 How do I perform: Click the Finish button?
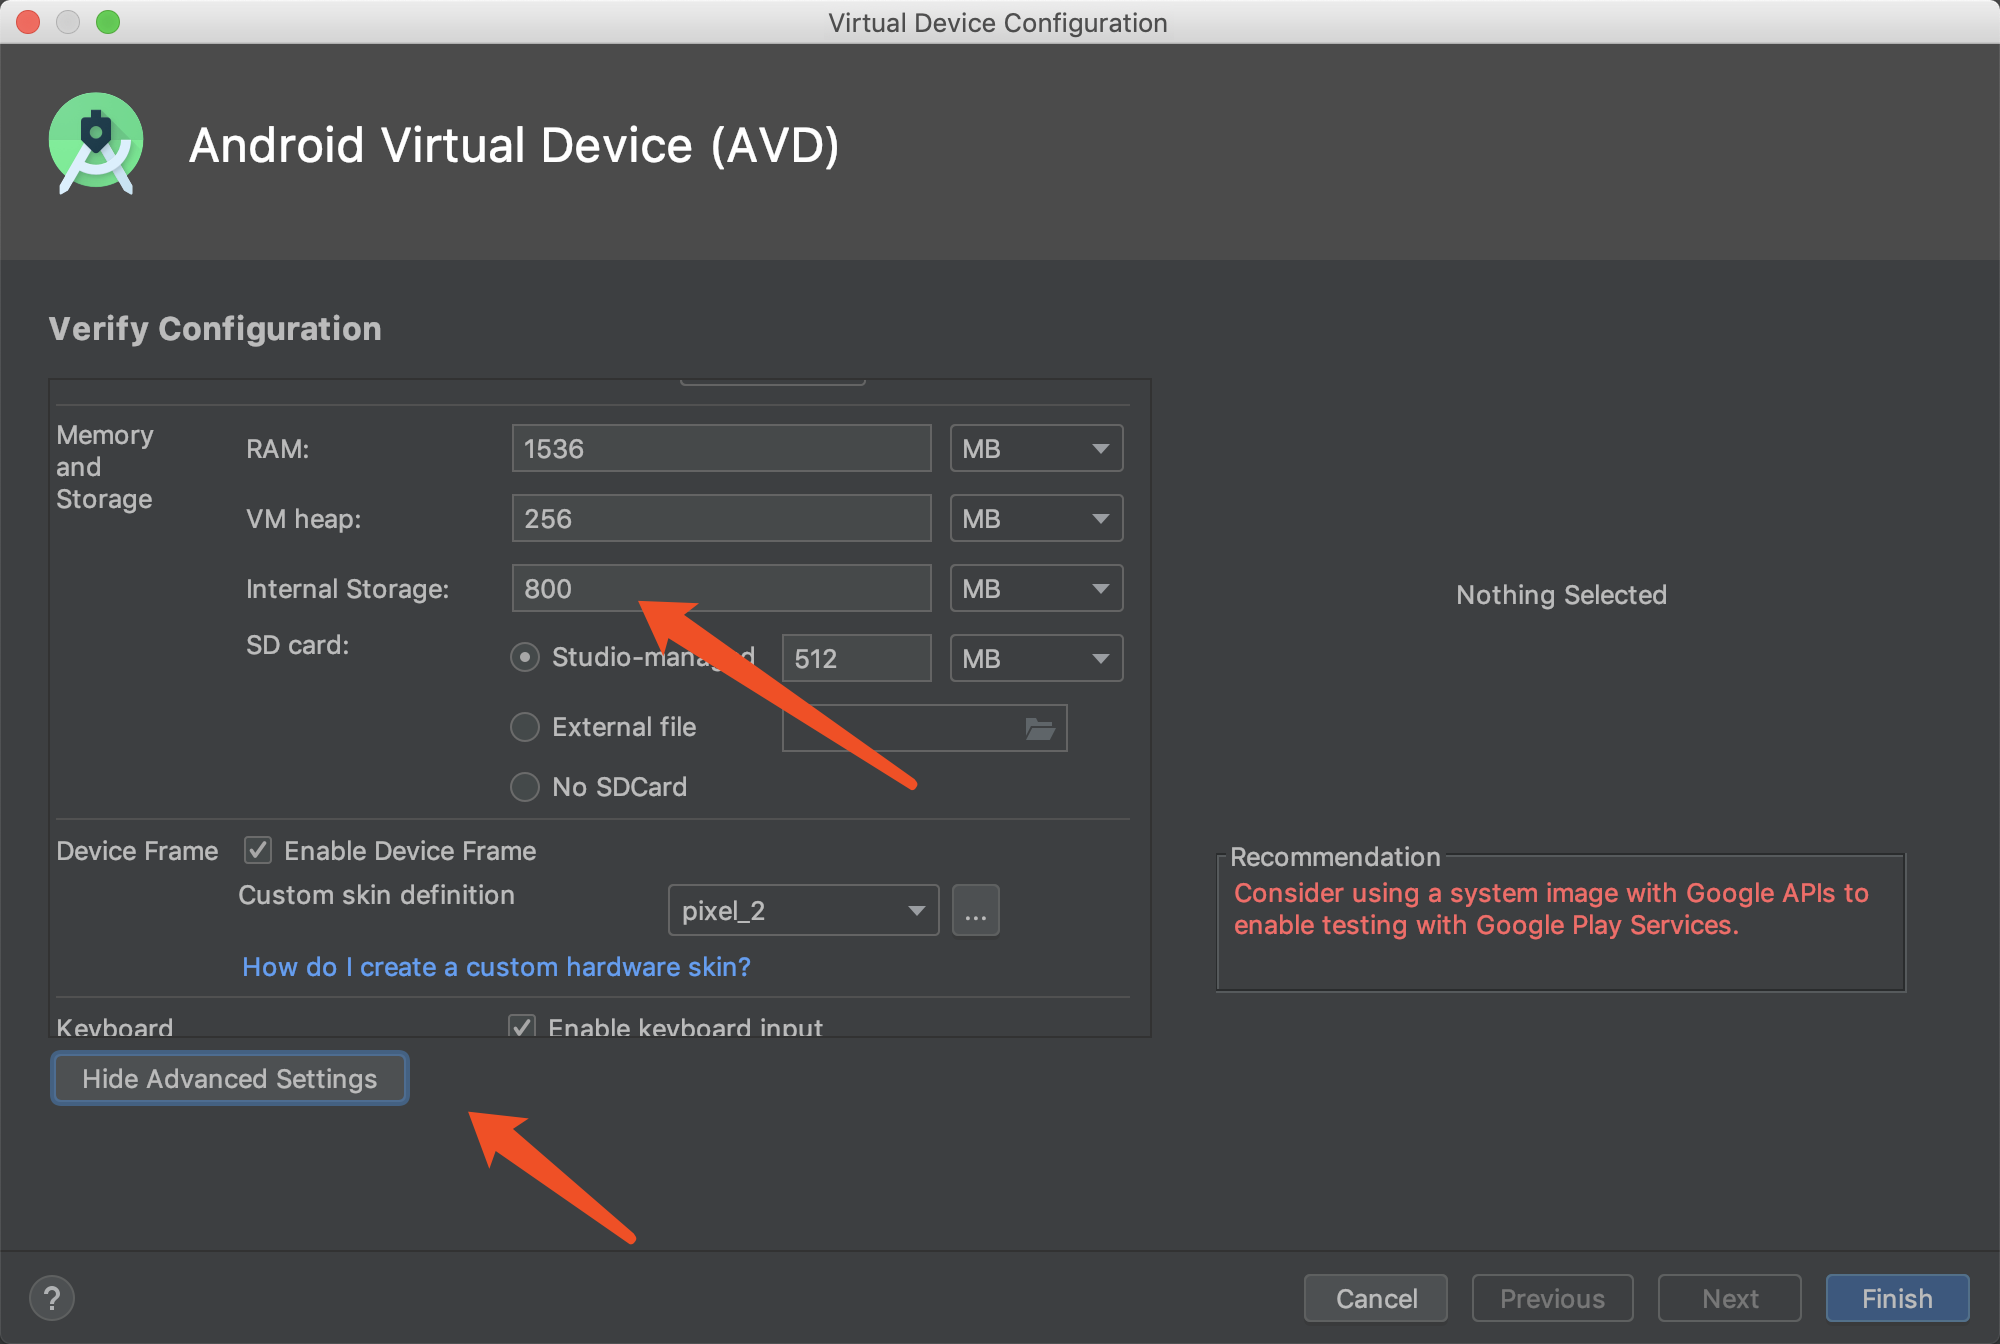click(1896, 1298)
